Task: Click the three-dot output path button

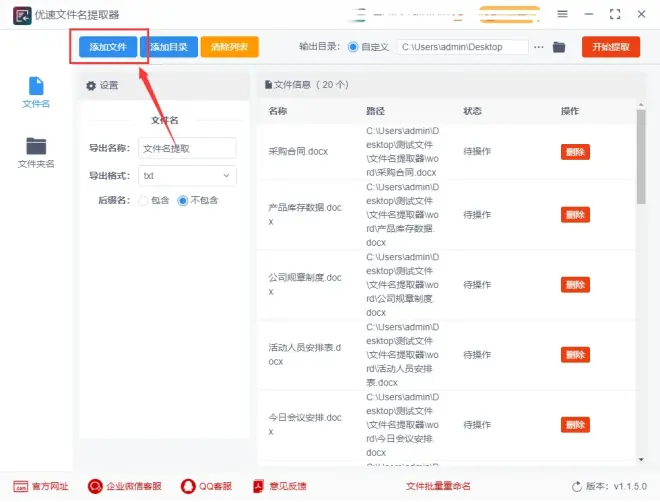Action: click(x=540, y=47)
